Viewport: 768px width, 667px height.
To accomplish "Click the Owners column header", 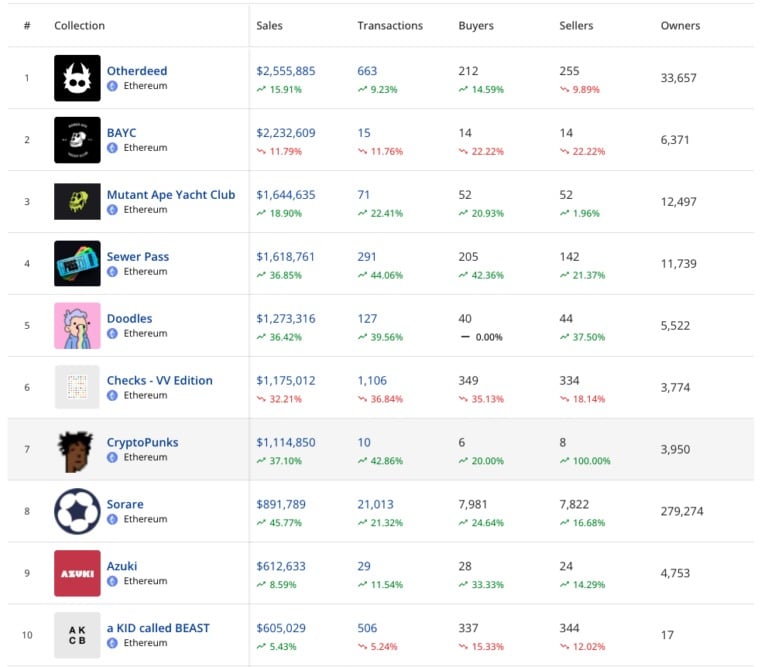I will coord(680,26).
